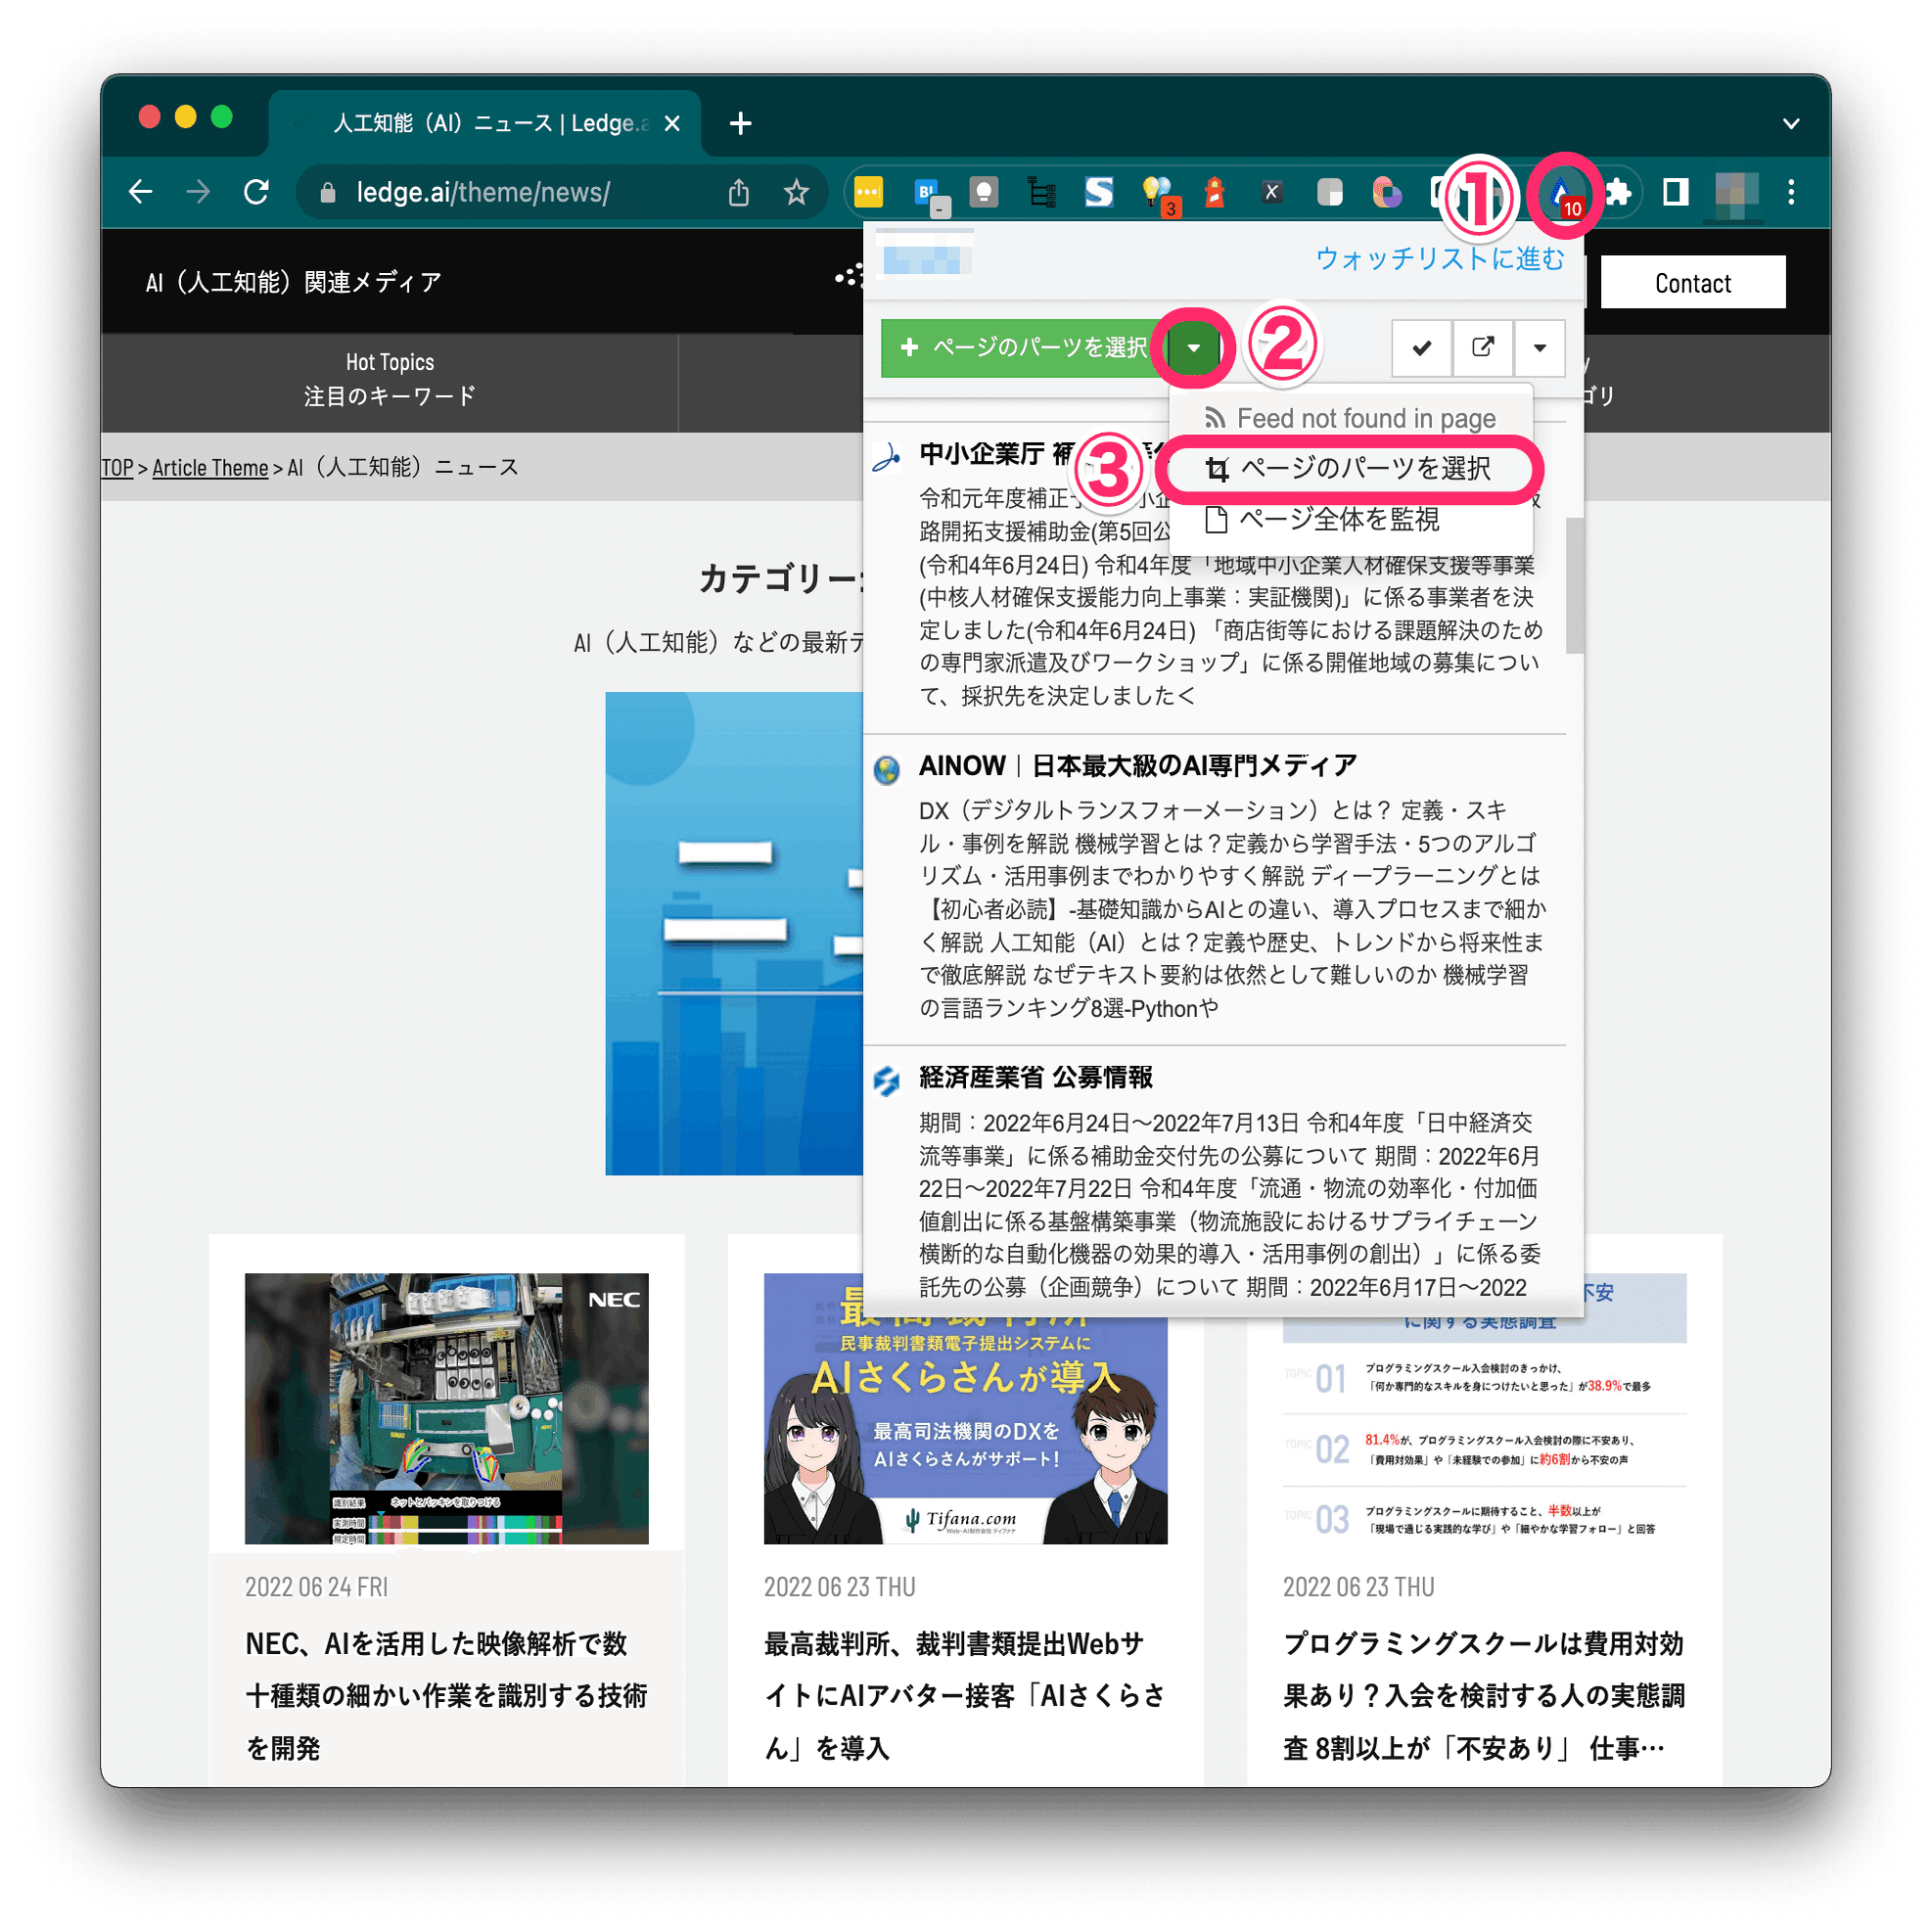The width and height of the screenshot is (1932, 1932).
Task: Click the Article Theme breadcrumb link
Action: click(x=210, y=468)
